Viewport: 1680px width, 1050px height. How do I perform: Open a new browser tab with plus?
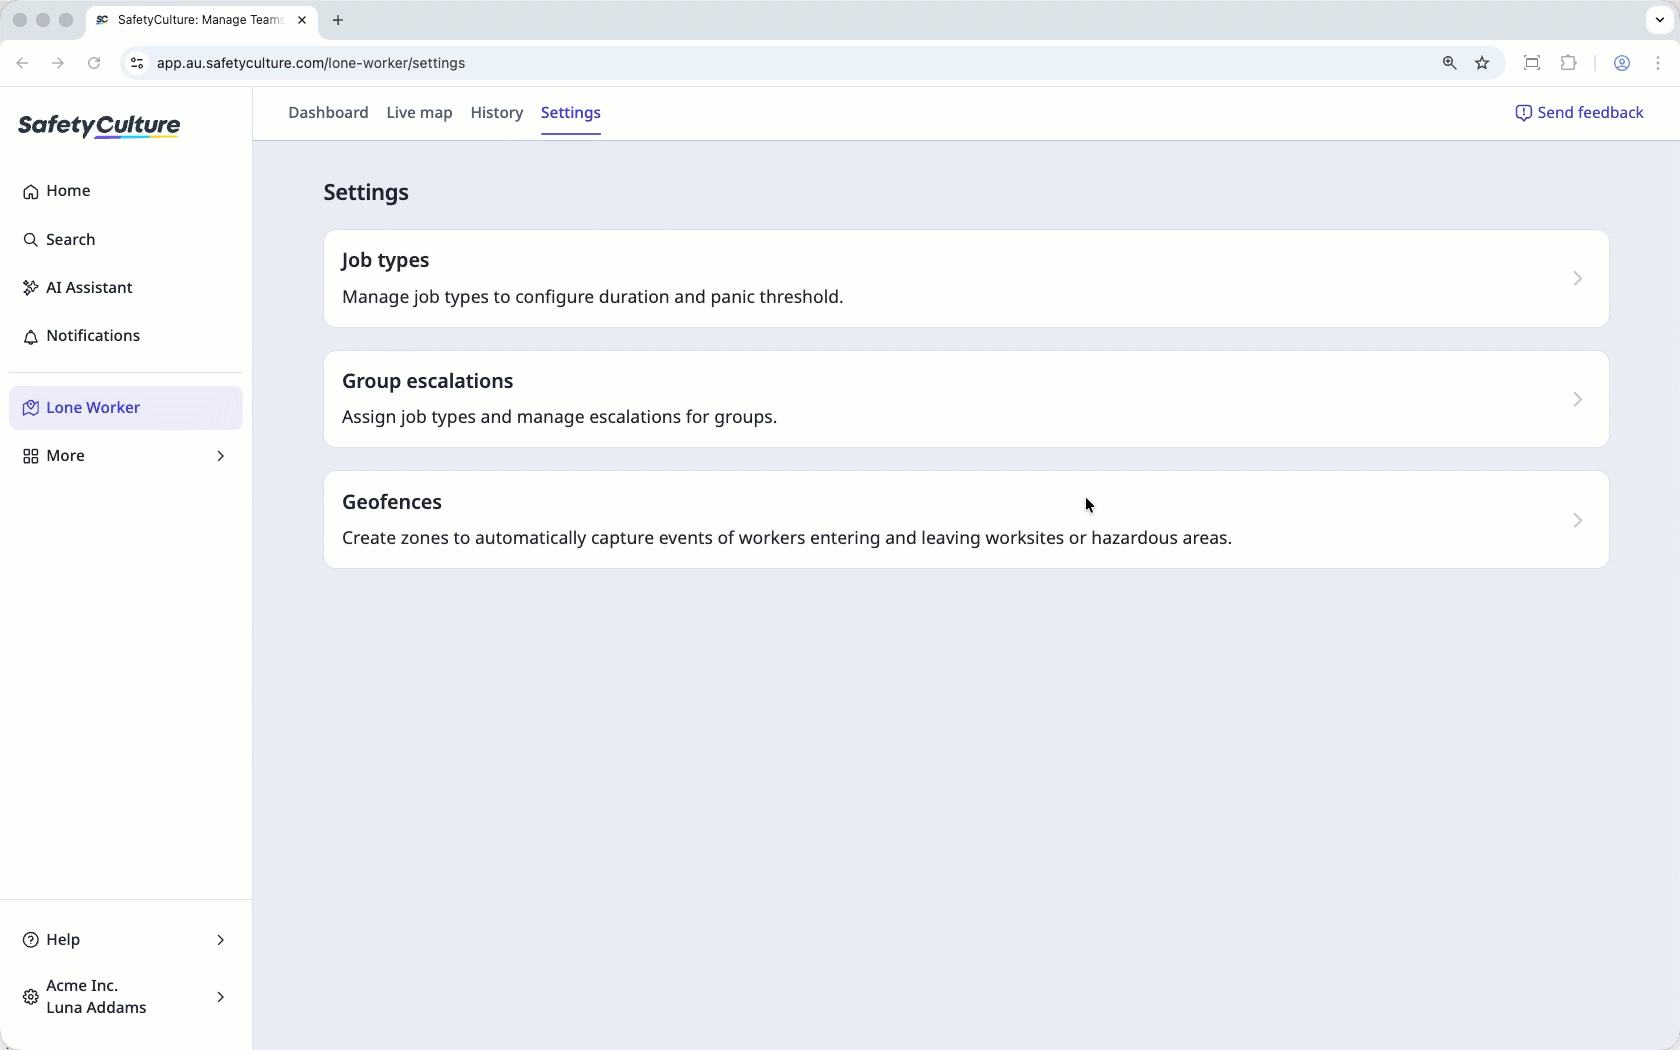[x=338, y=20]
